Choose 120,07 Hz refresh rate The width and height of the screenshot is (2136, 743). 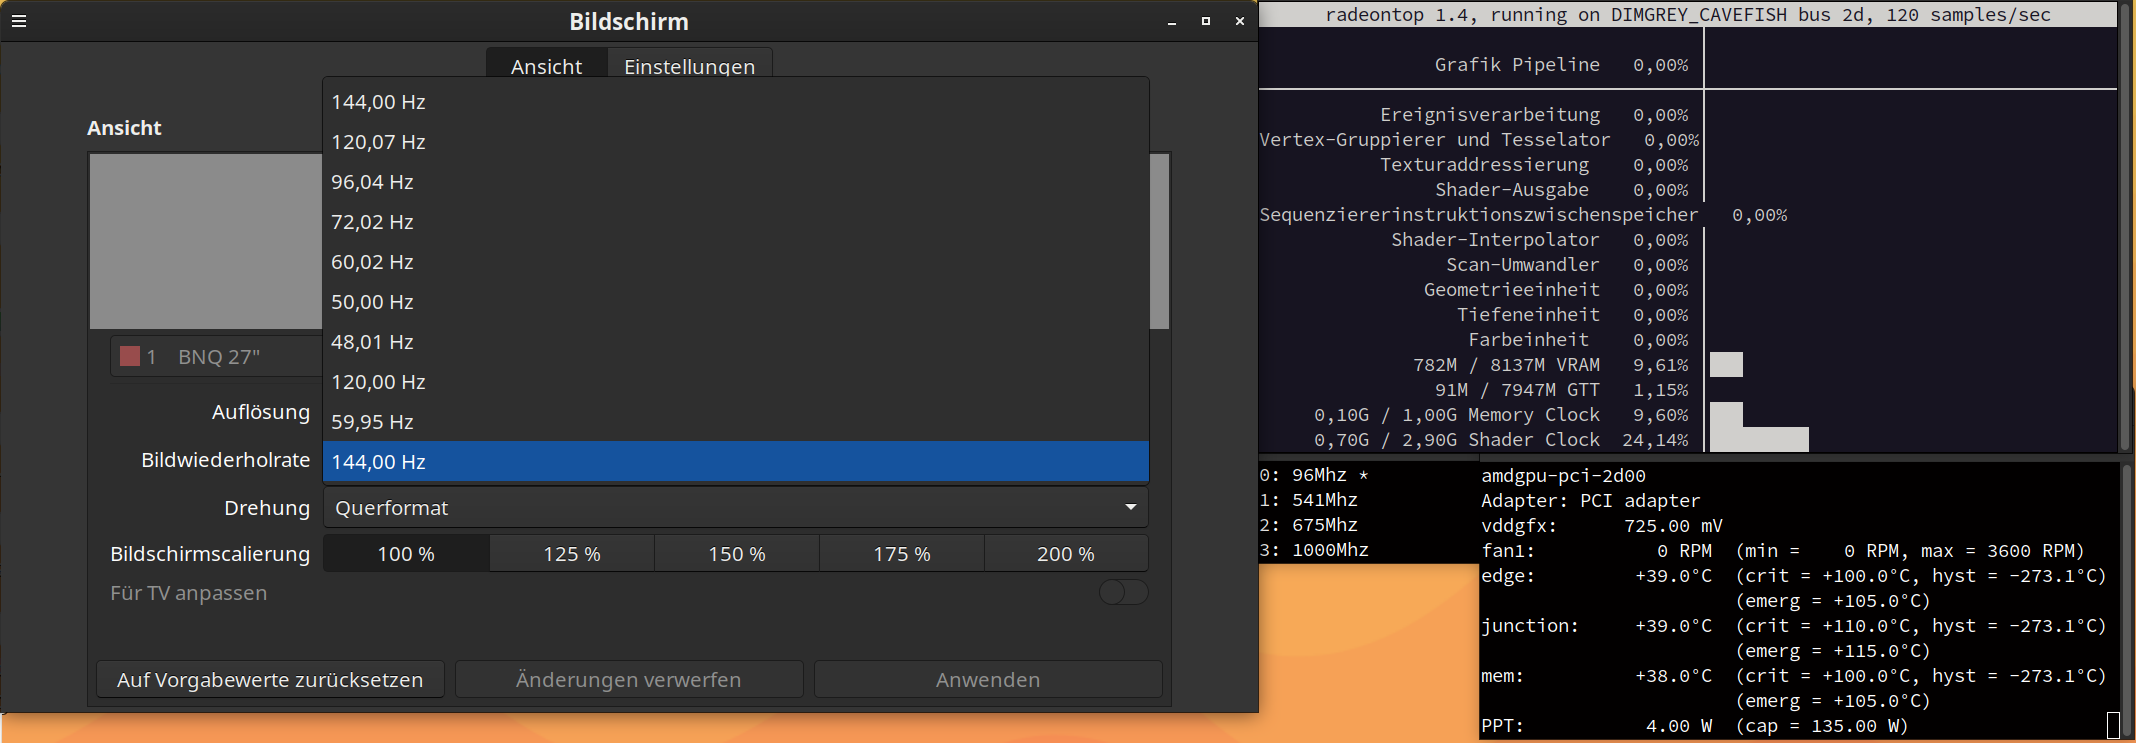click(x=736, y=142)
